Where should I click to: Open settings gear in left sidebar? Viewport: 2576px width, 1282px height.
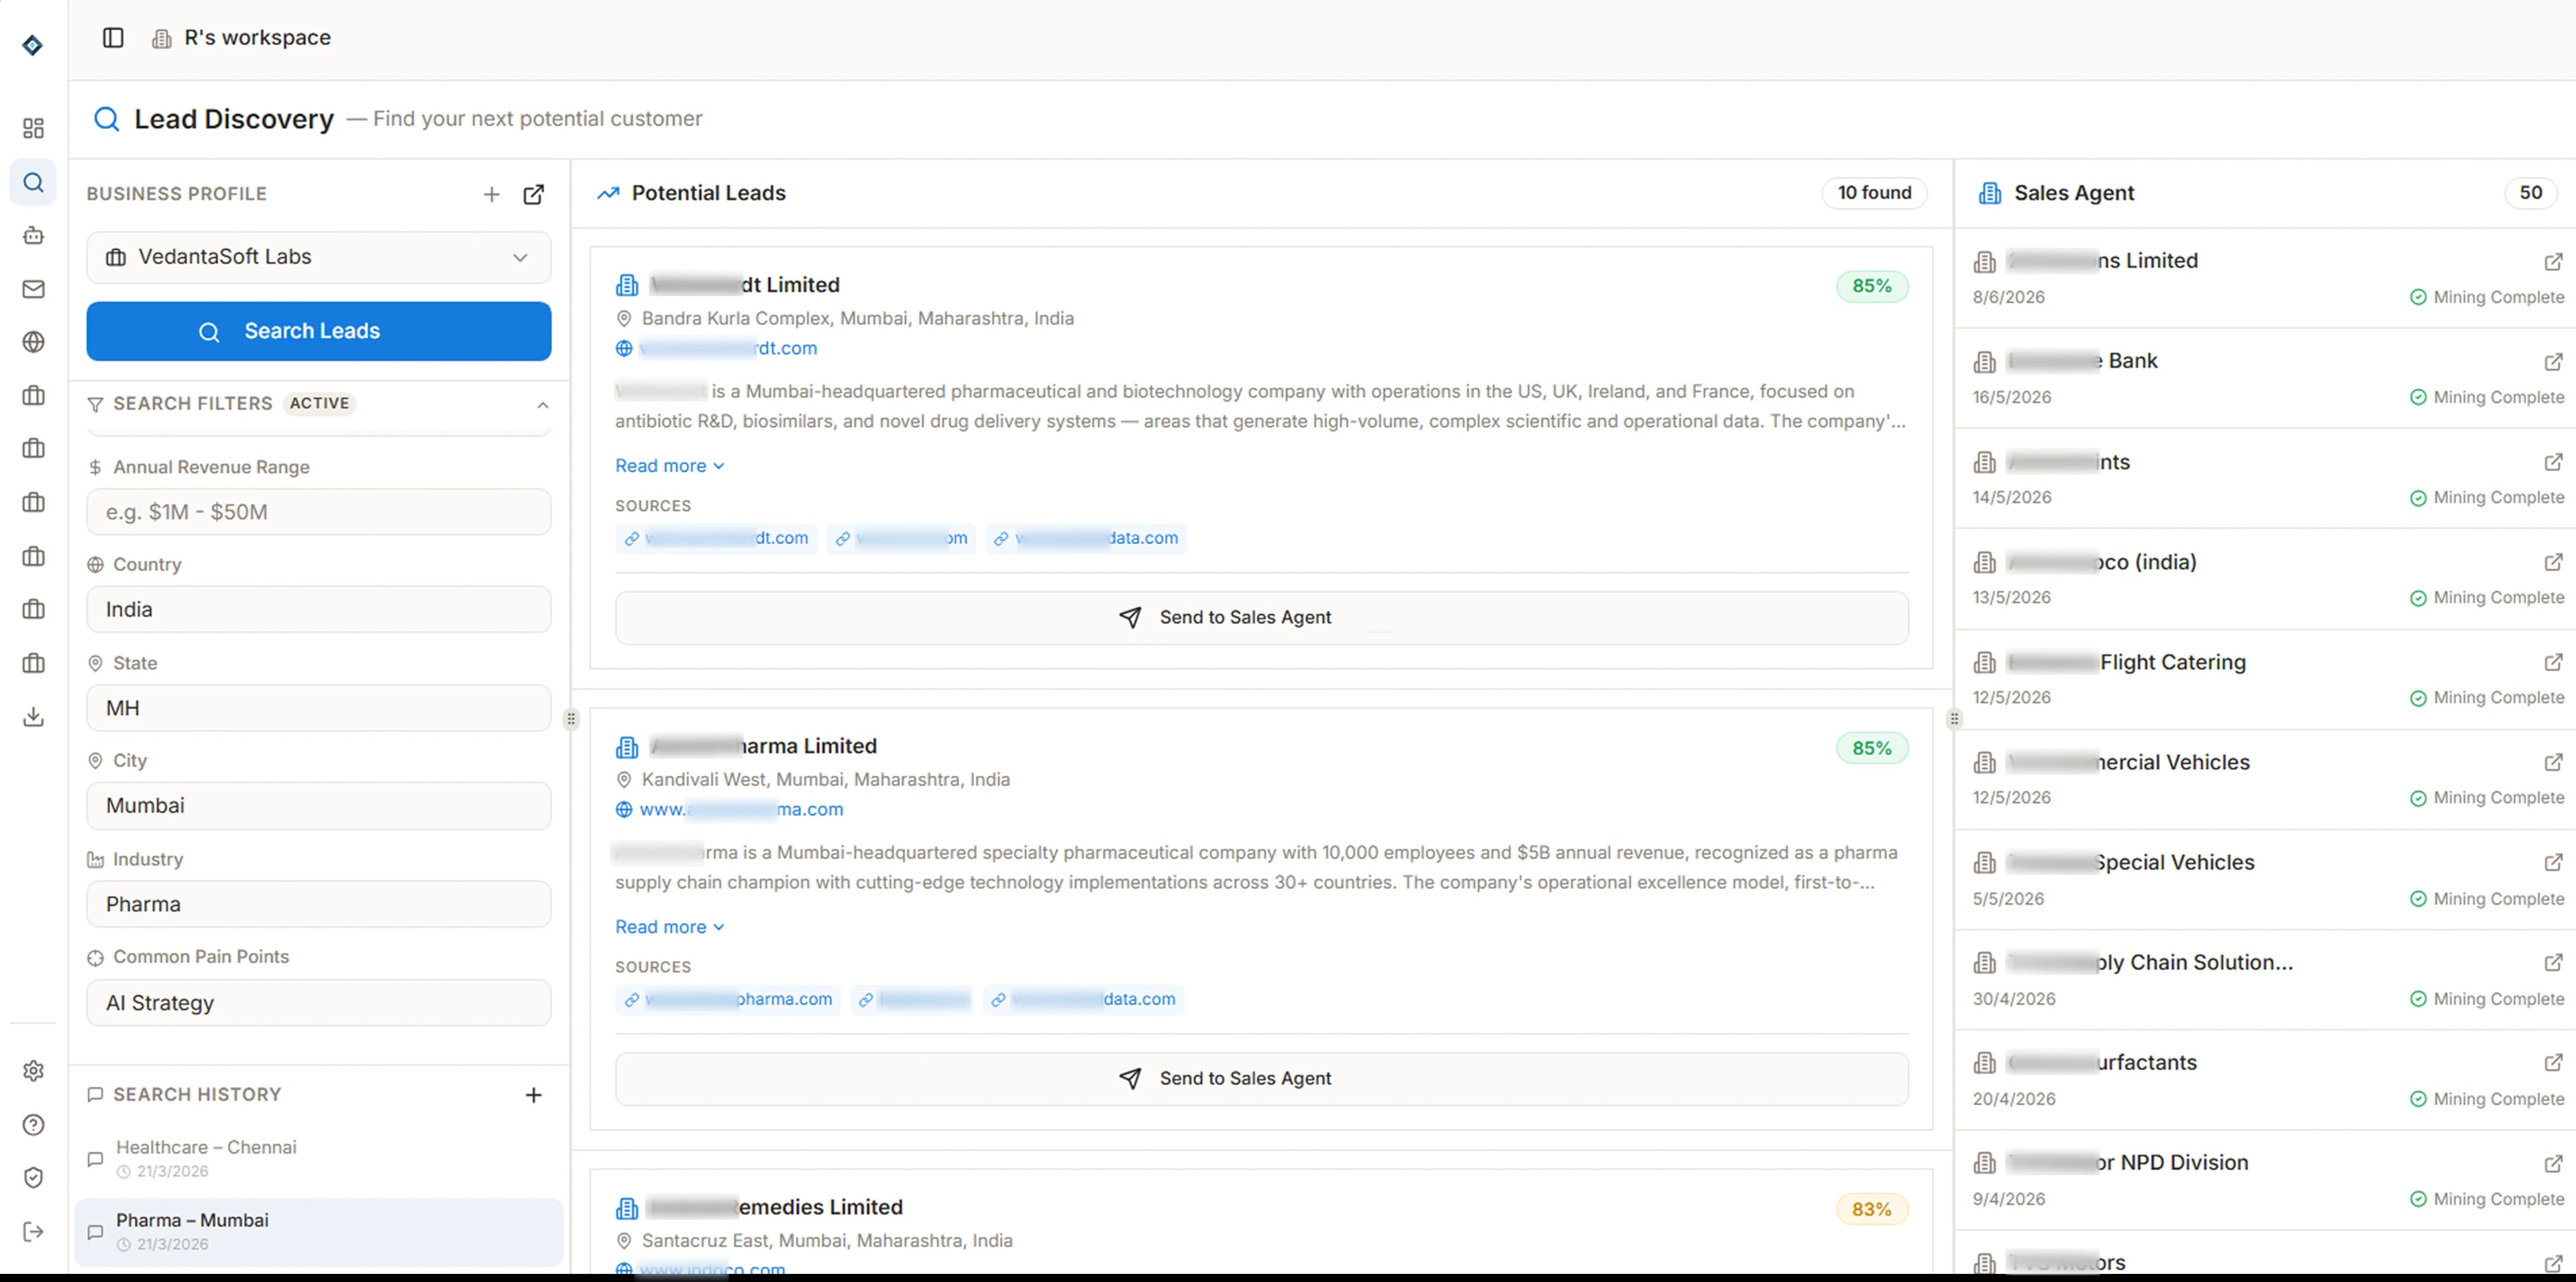tap(33, 1071)
